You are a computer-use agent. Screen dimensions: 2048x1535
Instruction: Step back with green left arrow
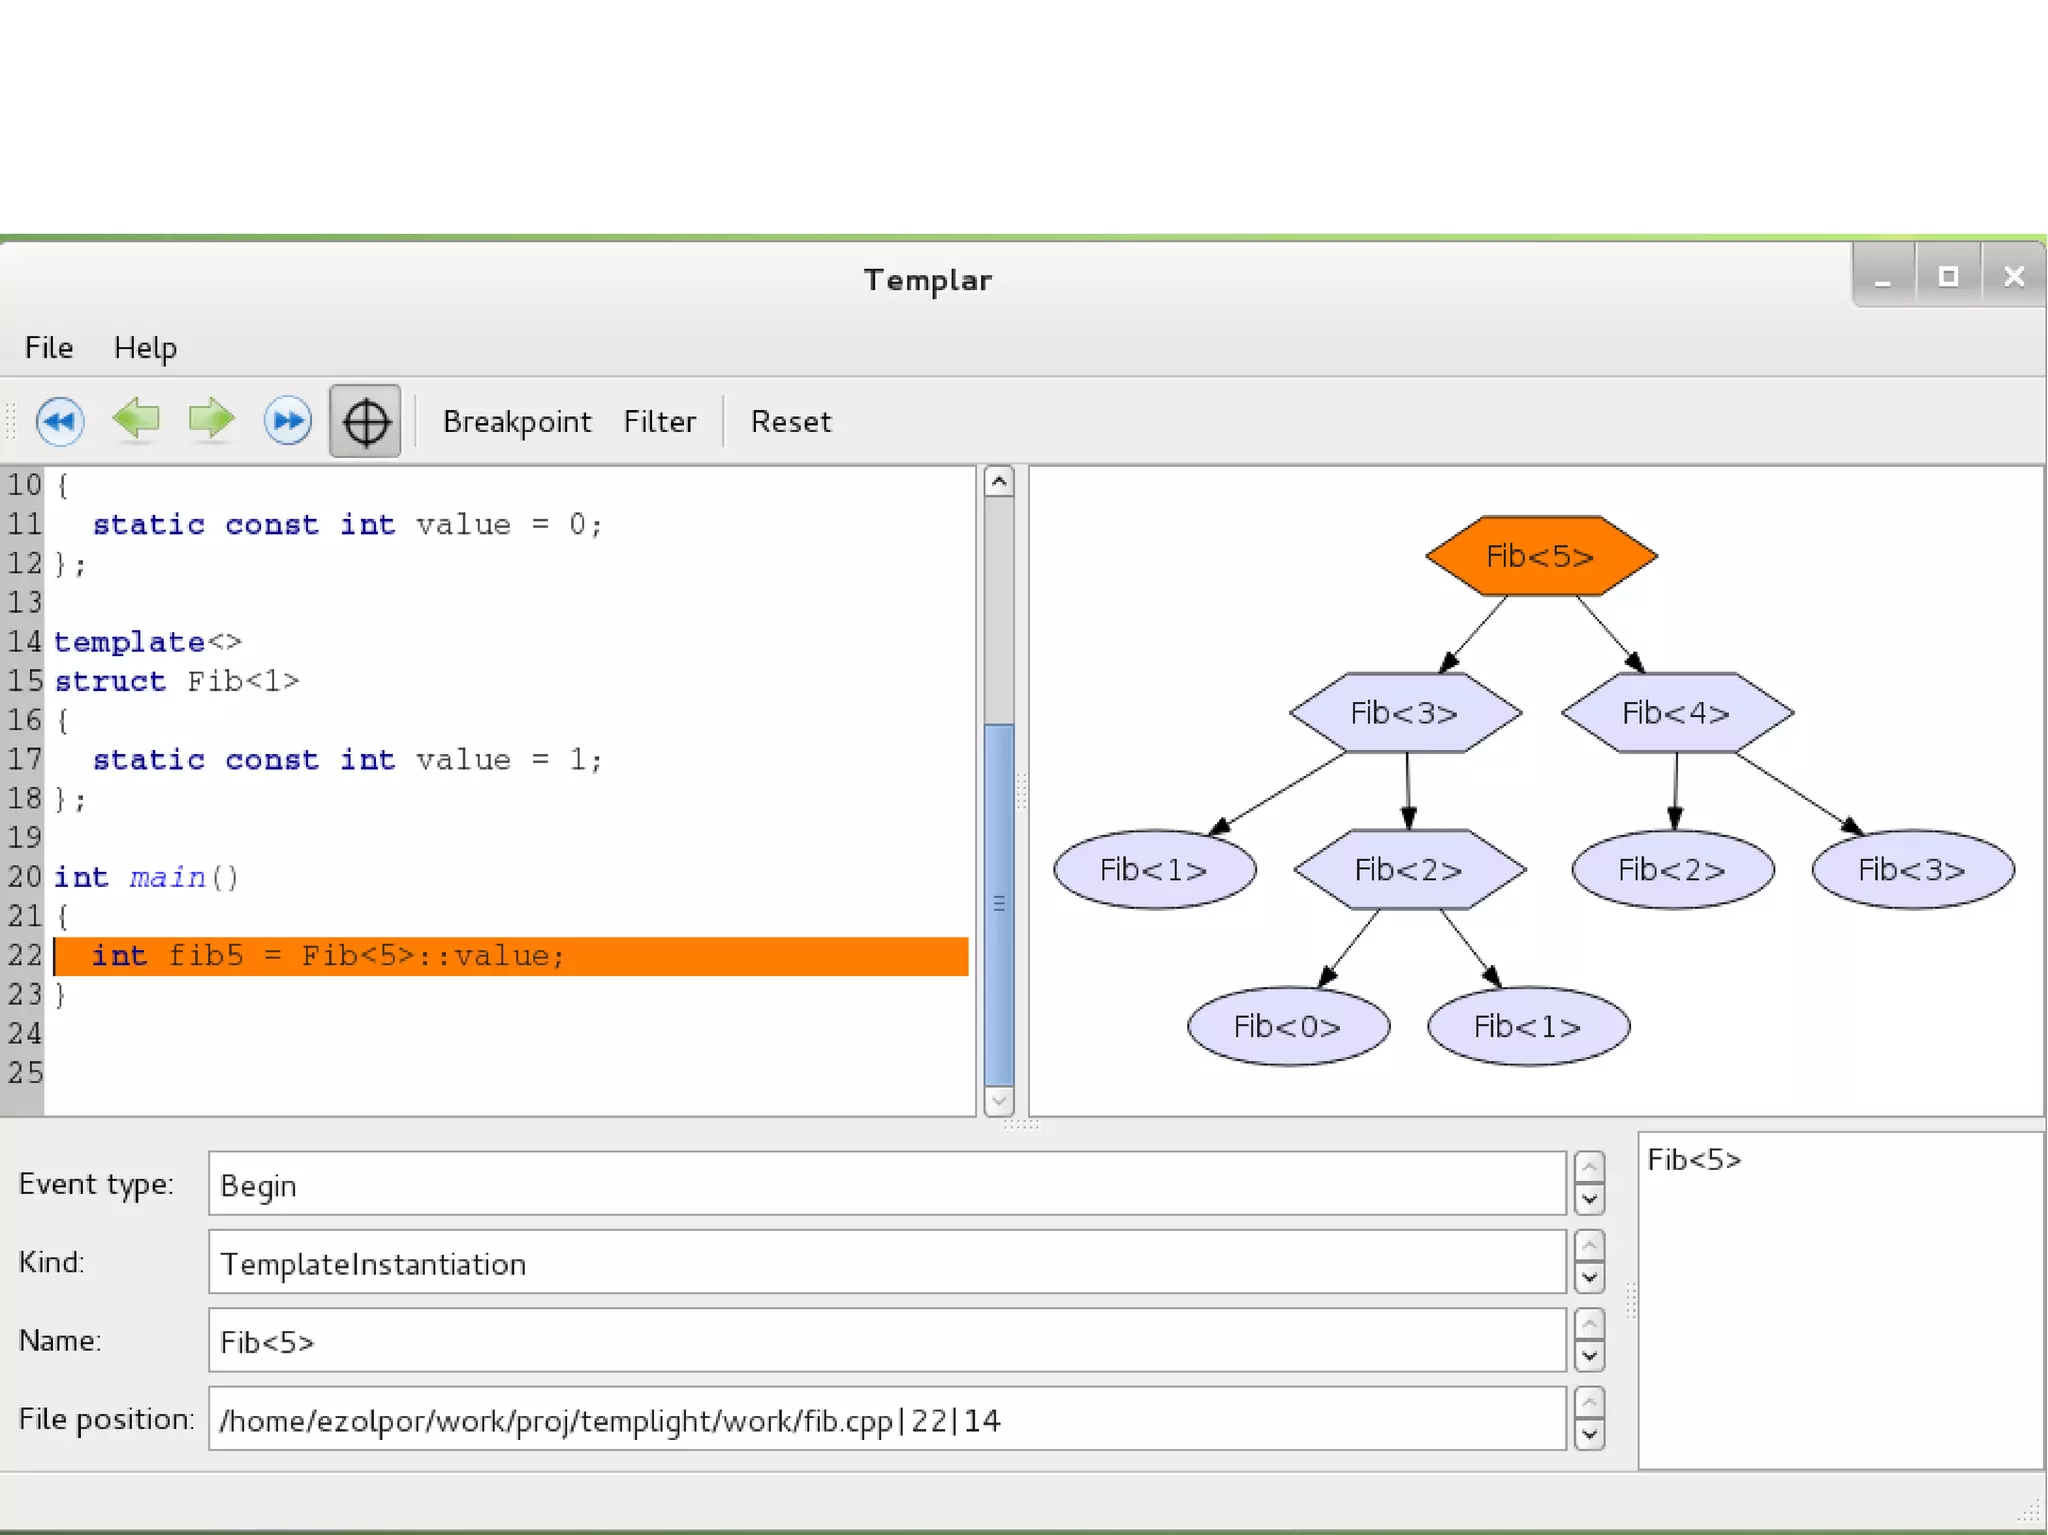[136, 419]
